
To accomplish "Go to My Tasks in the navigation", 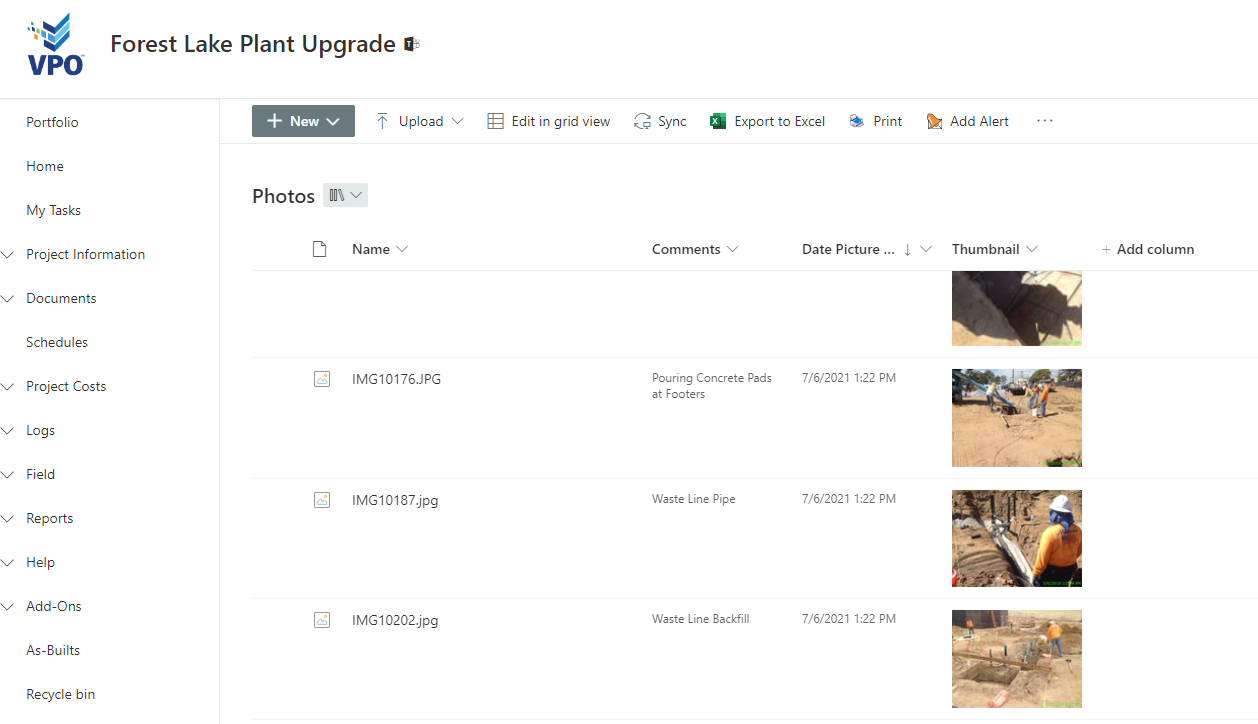I will click(x=52, y=210).
